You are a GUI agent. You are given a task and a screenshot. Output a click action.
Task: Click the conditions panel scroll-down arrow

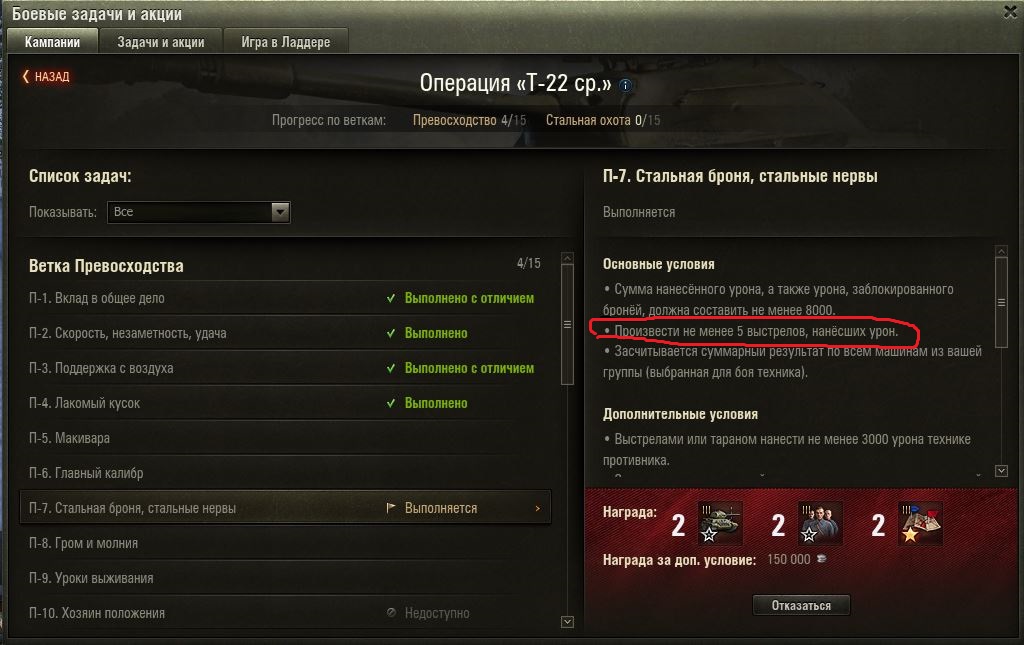1001,471
